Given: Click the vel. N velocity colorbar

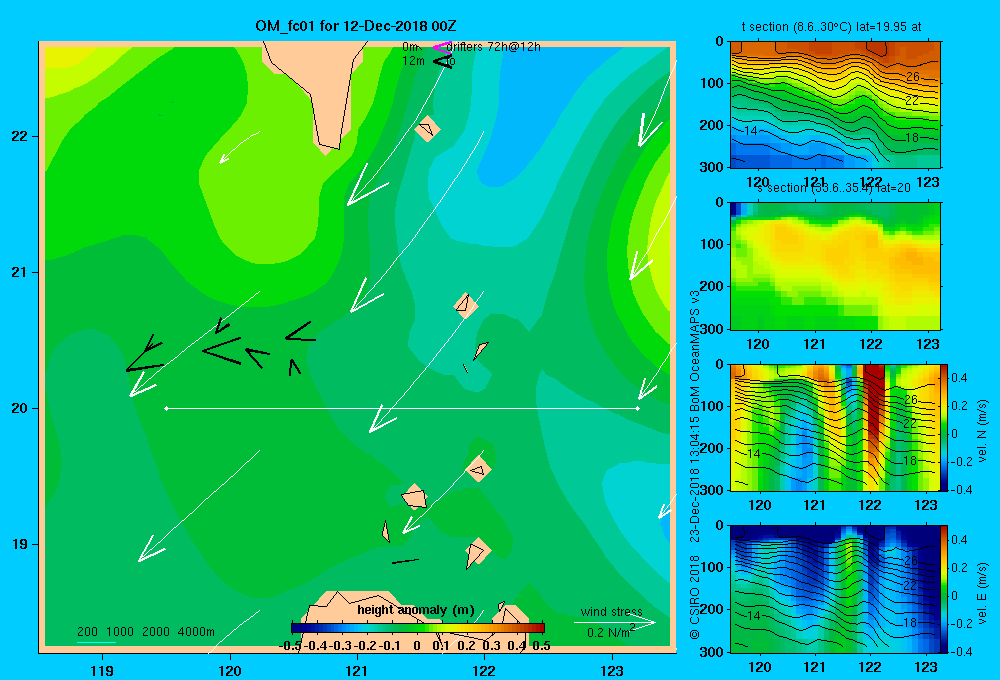Looking at the screenshot, I should tap(945, 427).
